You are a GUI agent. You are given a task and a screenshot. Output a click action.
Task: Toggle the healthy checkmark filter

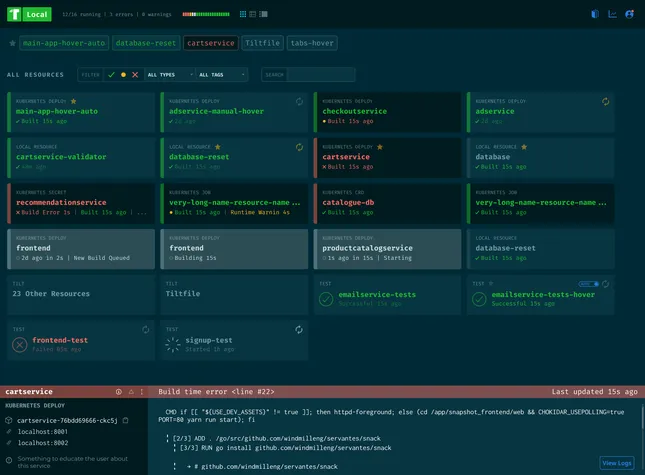(111, 75)
